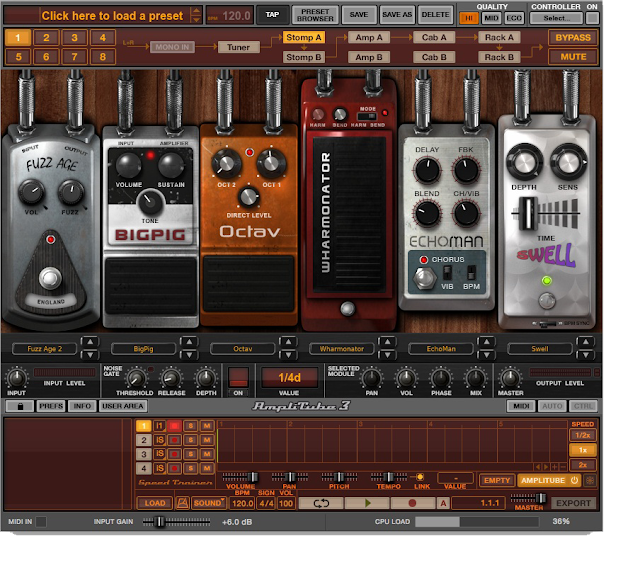This screenshot has height=565, width=640.
Task: Open the settings gear beside the AmpliTube button
Action: [x=590, y=480]
